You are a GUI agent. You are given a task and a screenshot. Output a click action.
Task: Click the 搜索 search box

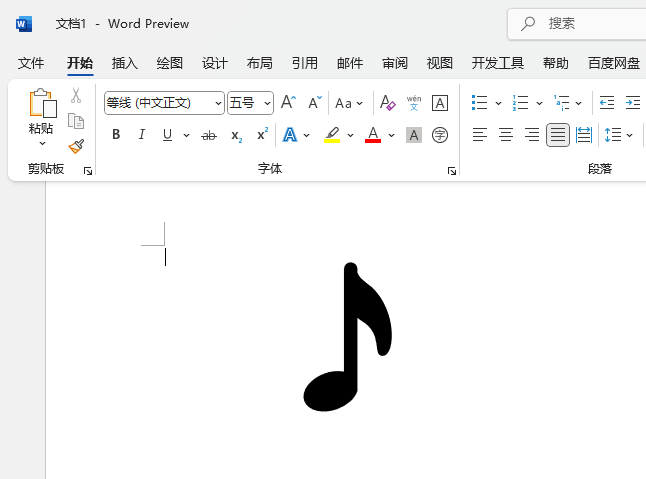(577, 24)
